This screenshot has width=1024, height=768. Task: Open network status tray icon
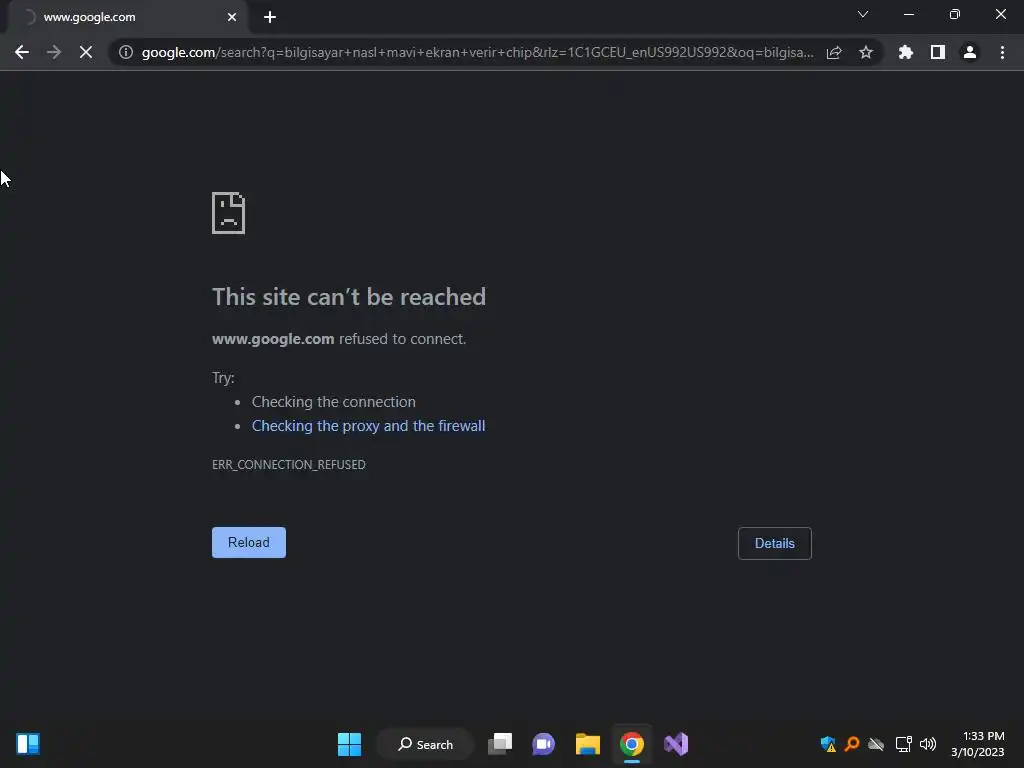[x=903, y=744]
